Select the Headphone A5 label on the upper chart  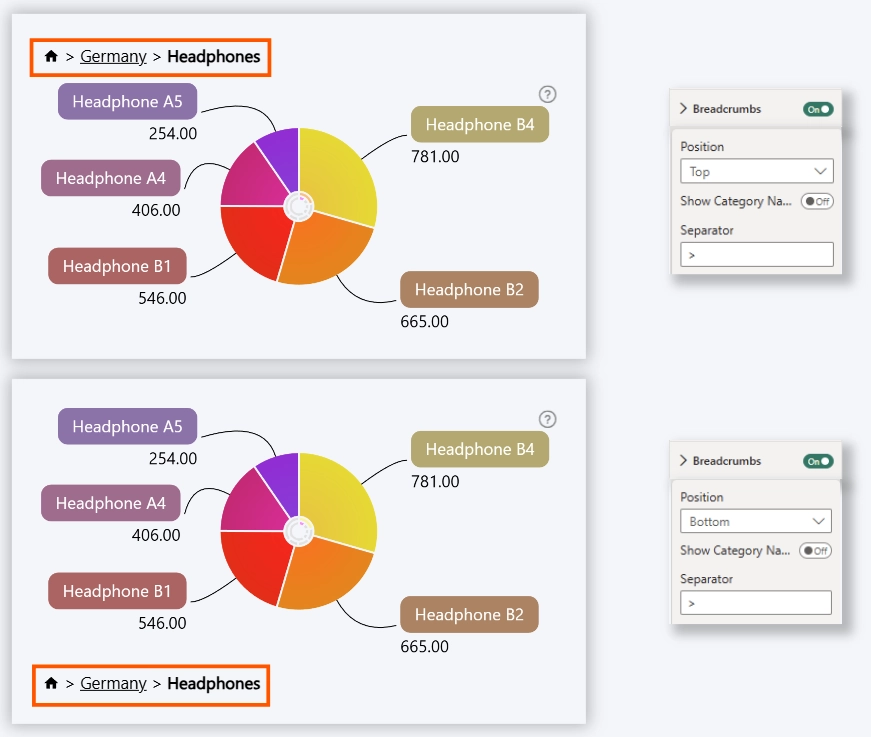coord(127,102)
